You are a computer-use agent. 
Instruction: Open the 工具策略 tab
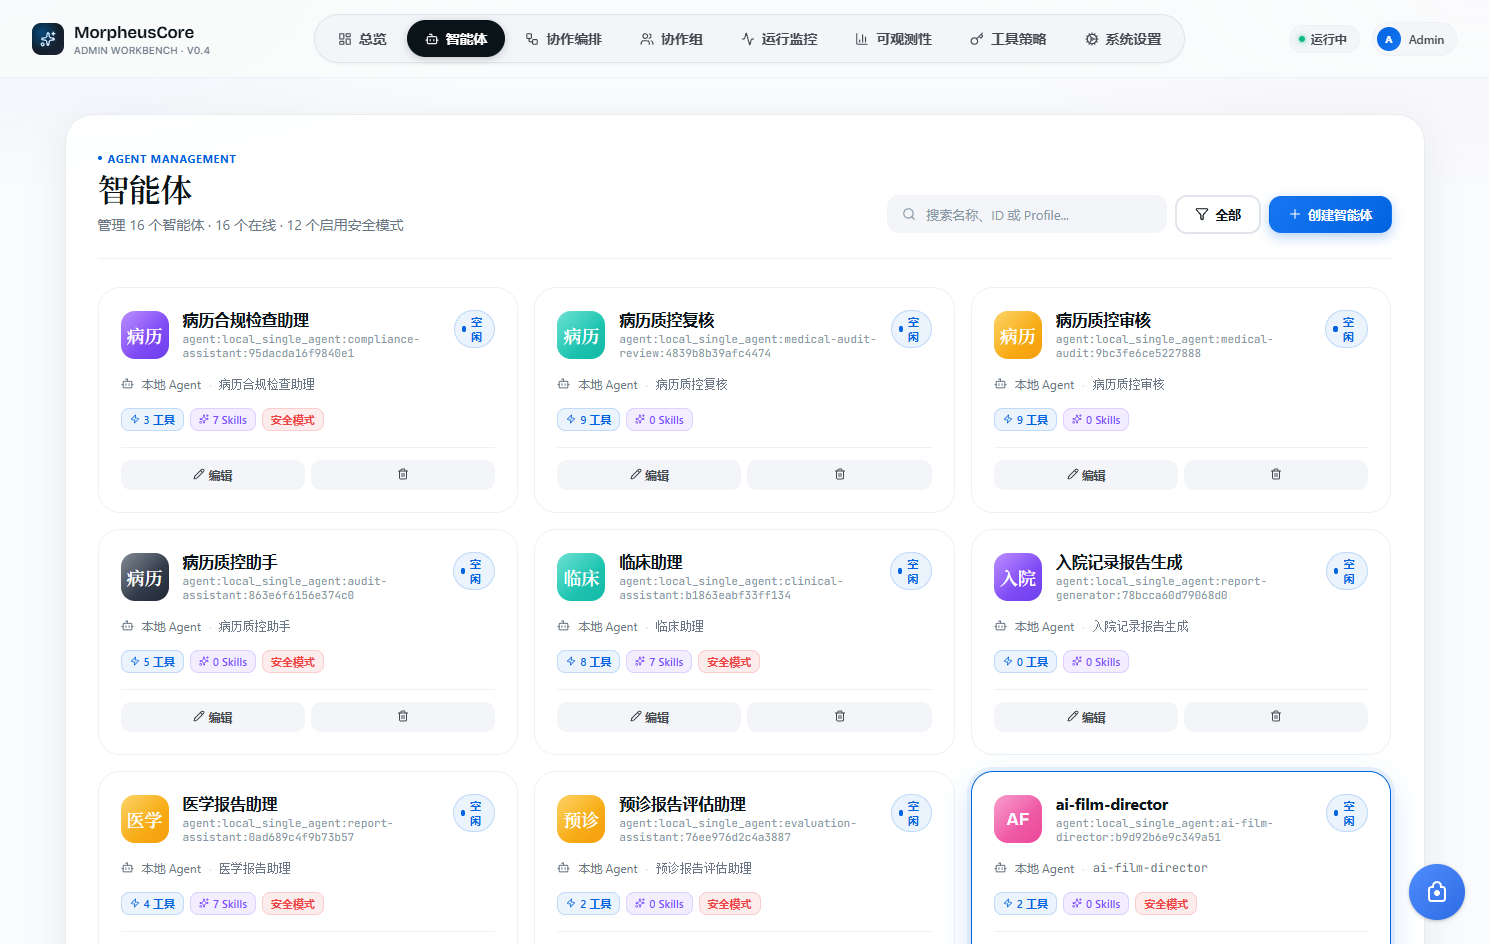pyautogui.click(x=1008, y=39)
